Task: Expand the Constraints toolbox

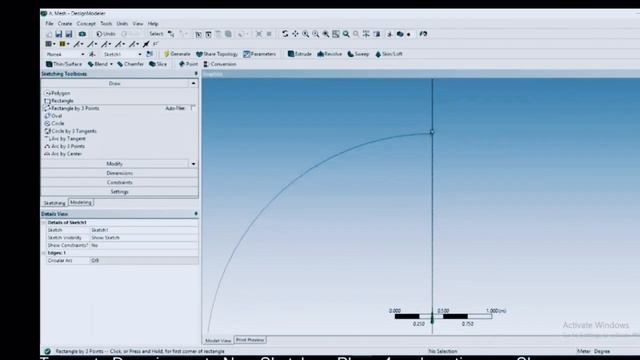Action: pos(120,182)
